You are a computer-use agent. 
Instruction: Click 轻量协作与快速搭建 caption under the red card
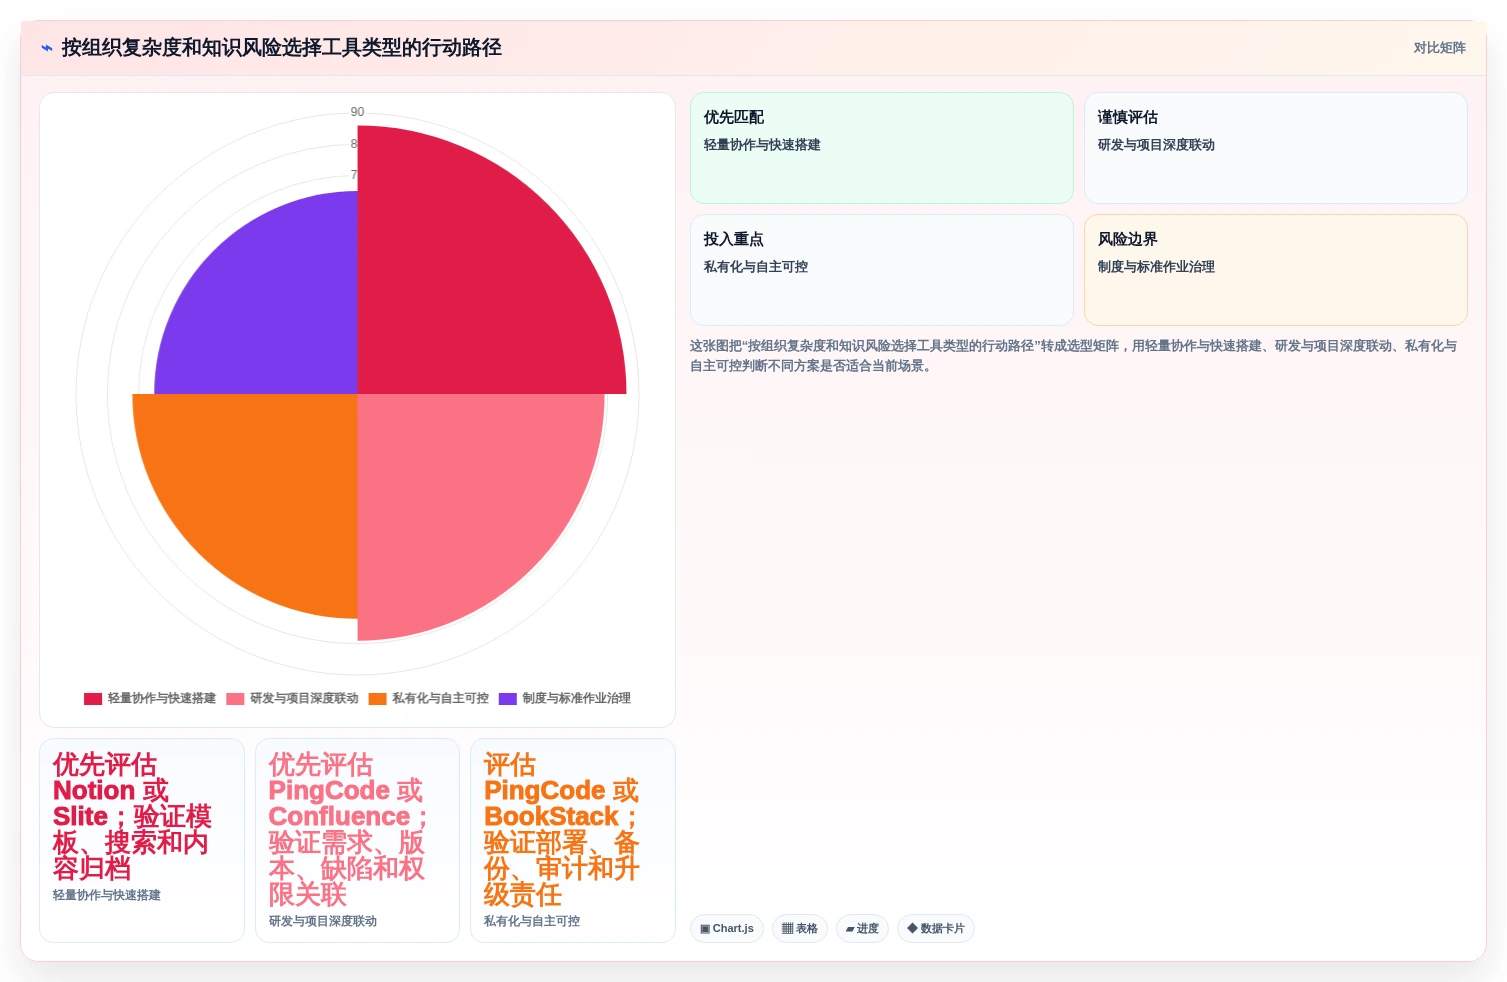[x=107, y=896]
